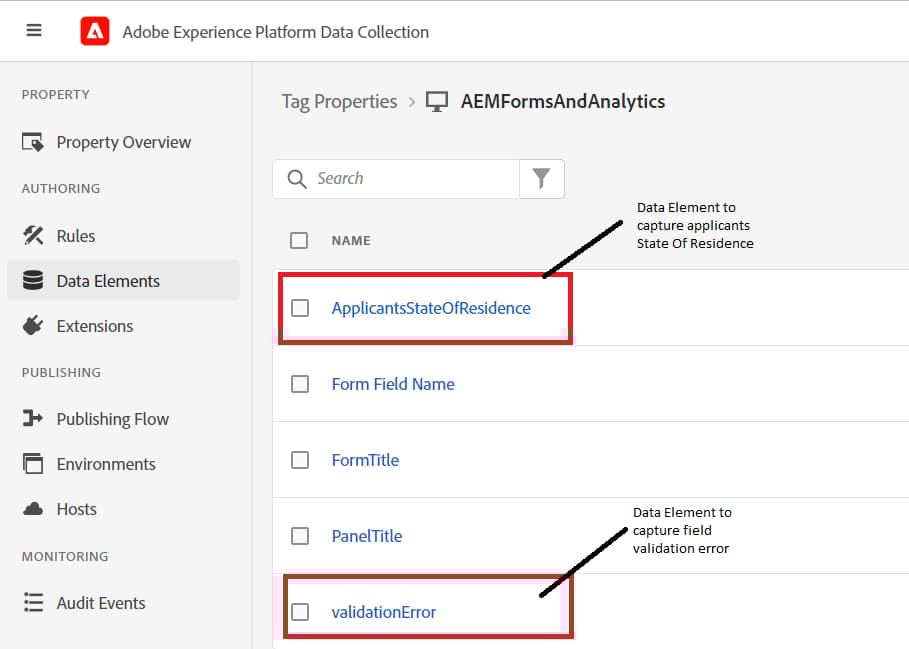The height and width of the screenshot is (649, 909).
Task: Check the ApplicantsStateOfResidence checkbox
Action: click(300, 308)
